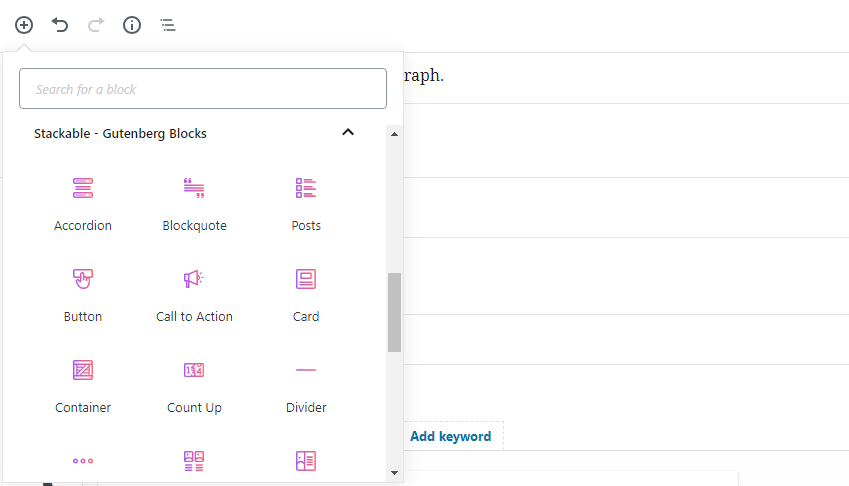849x486 pixels.
Task: Insert the Divider block
Action: 306,386
